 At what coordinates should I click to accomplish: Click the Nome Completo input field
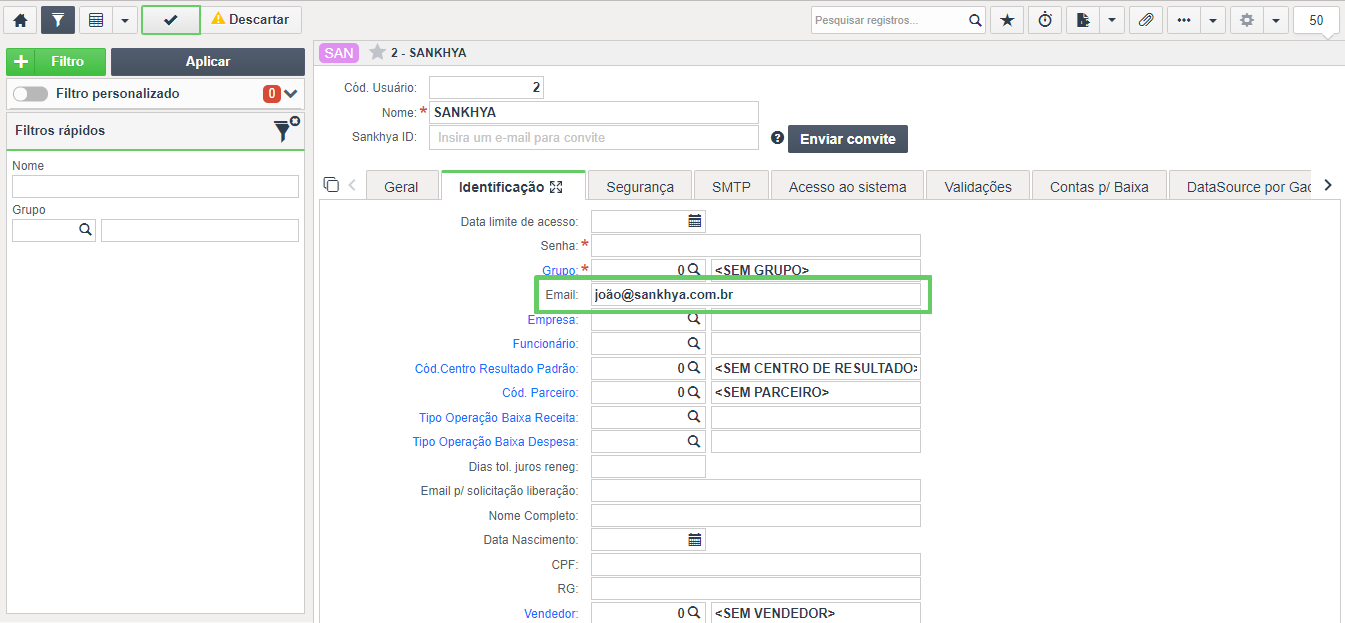point(756,515)
